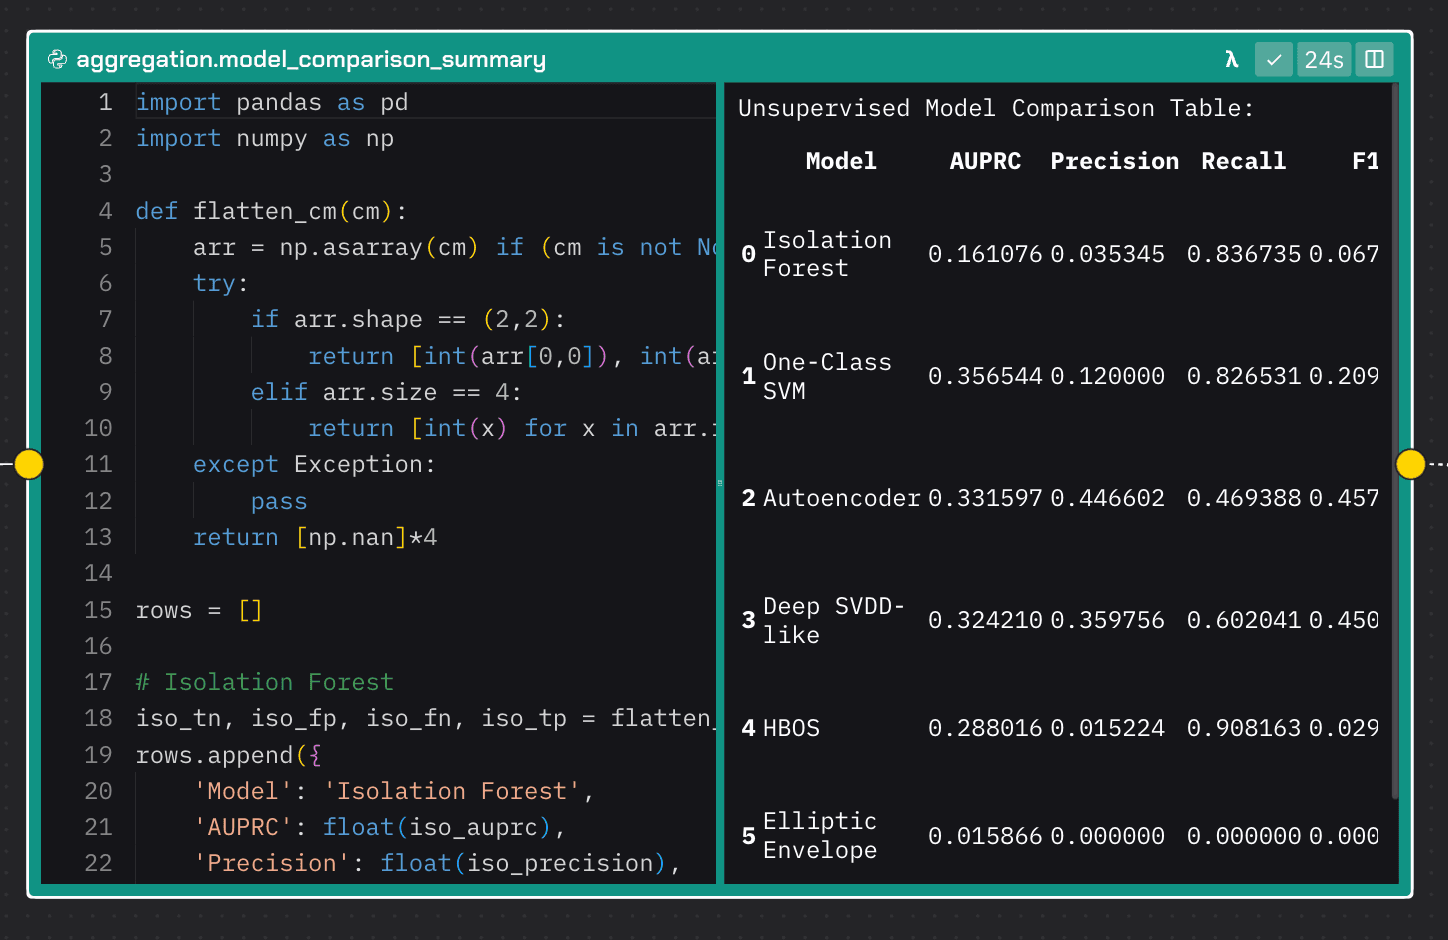Click the Precision column header
1448x940 pixels.
(1114, 160)
